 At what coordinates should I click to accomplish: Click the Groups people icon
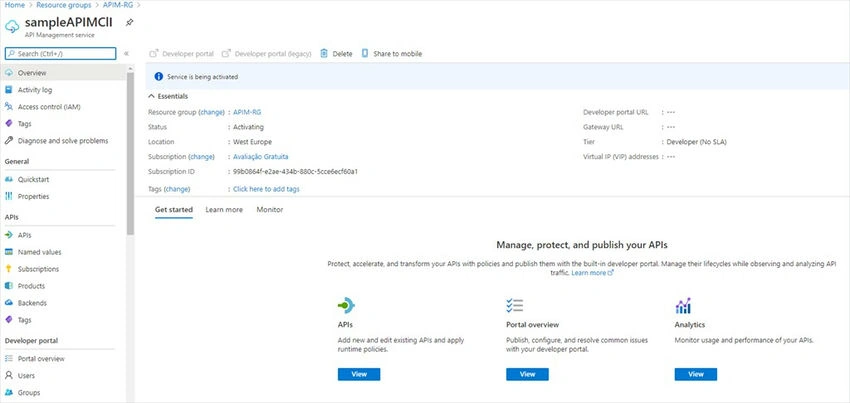(x=9, y=393)
